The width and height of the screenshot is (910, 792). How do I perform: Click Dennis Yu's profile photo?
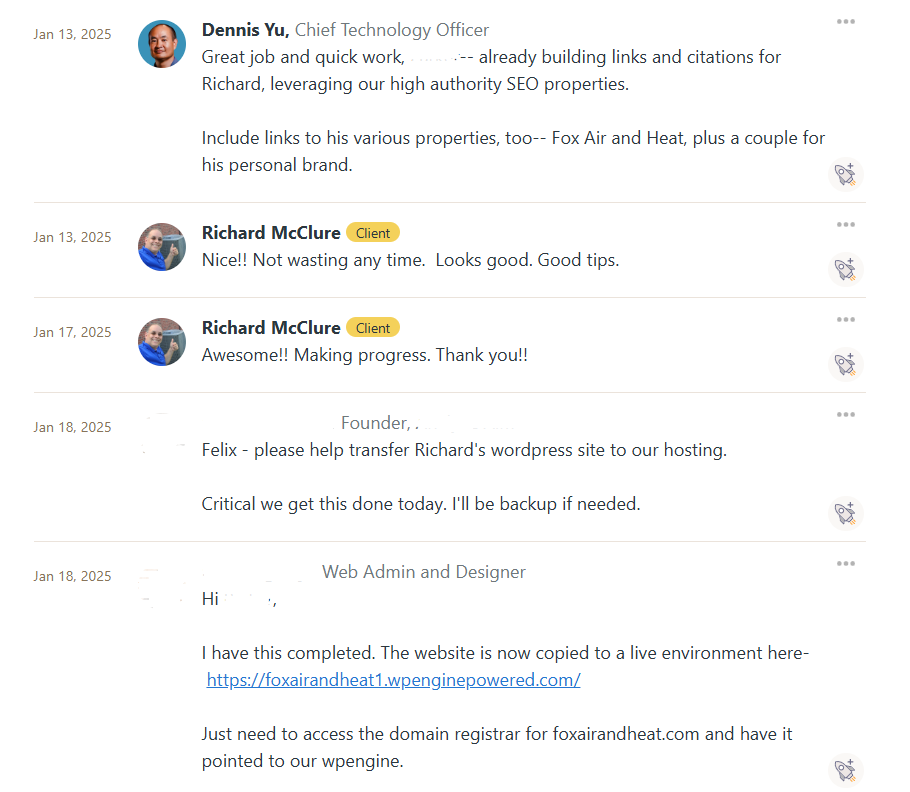click(162, 44)
